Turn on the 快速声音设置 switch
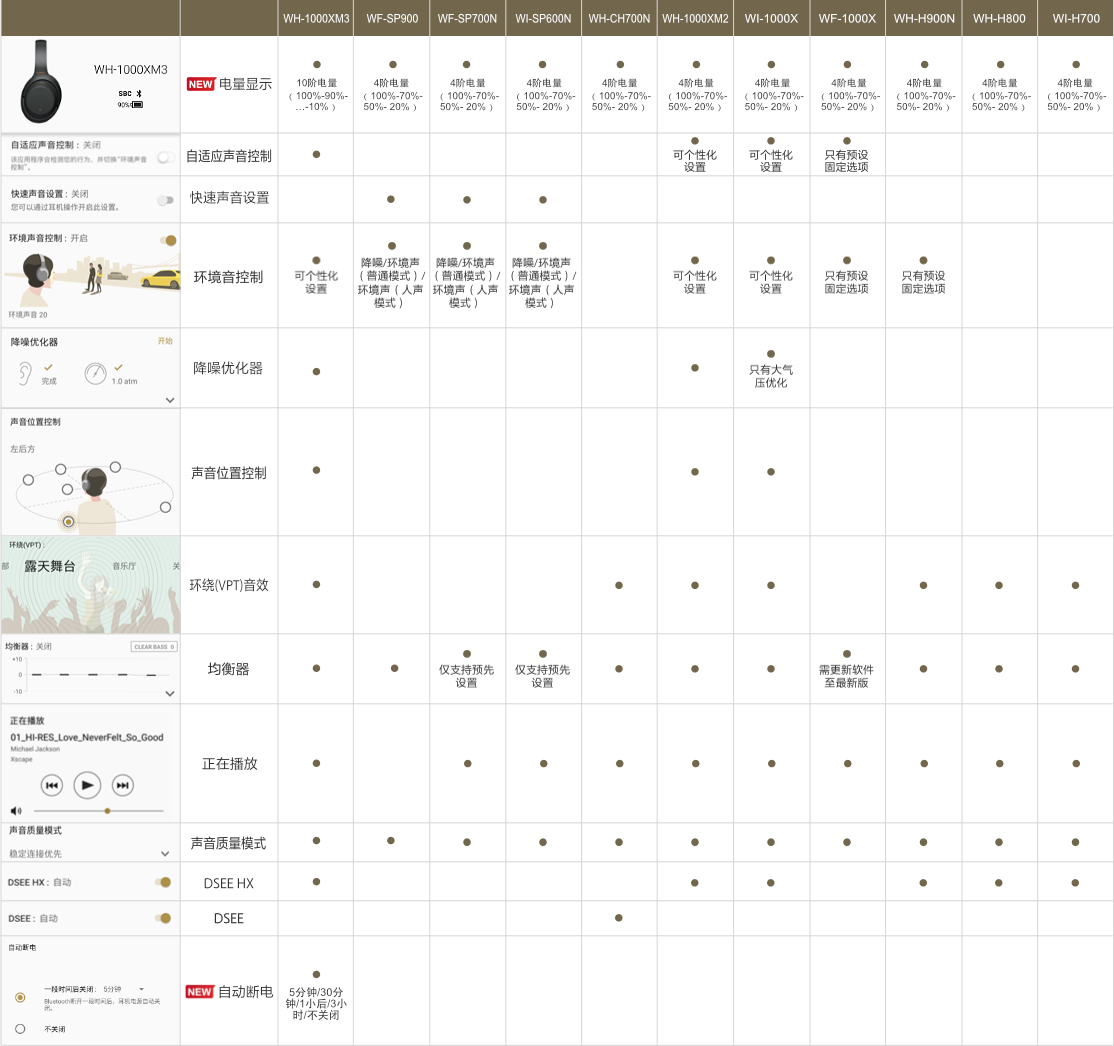 pyautogui.click(x=166, y=200)
